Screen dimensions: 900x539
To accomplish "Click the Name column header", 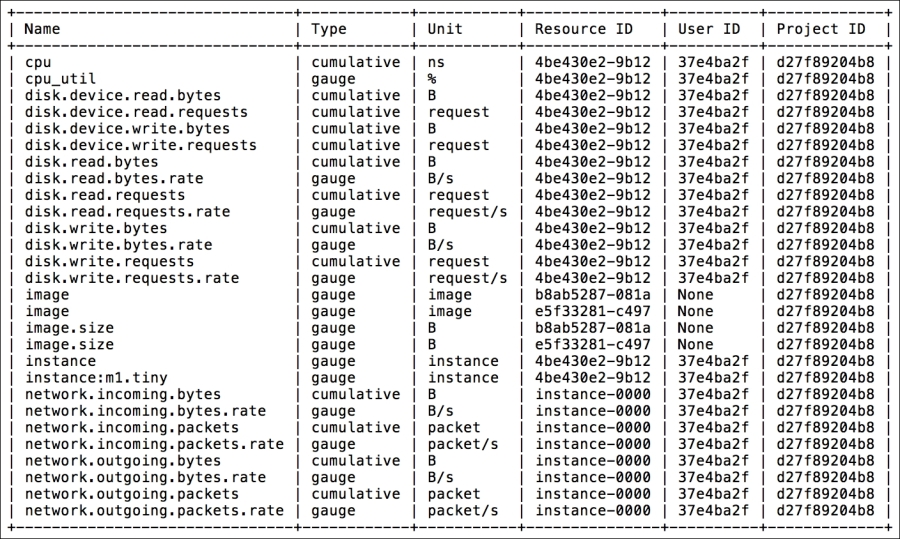I will (43, 29).
